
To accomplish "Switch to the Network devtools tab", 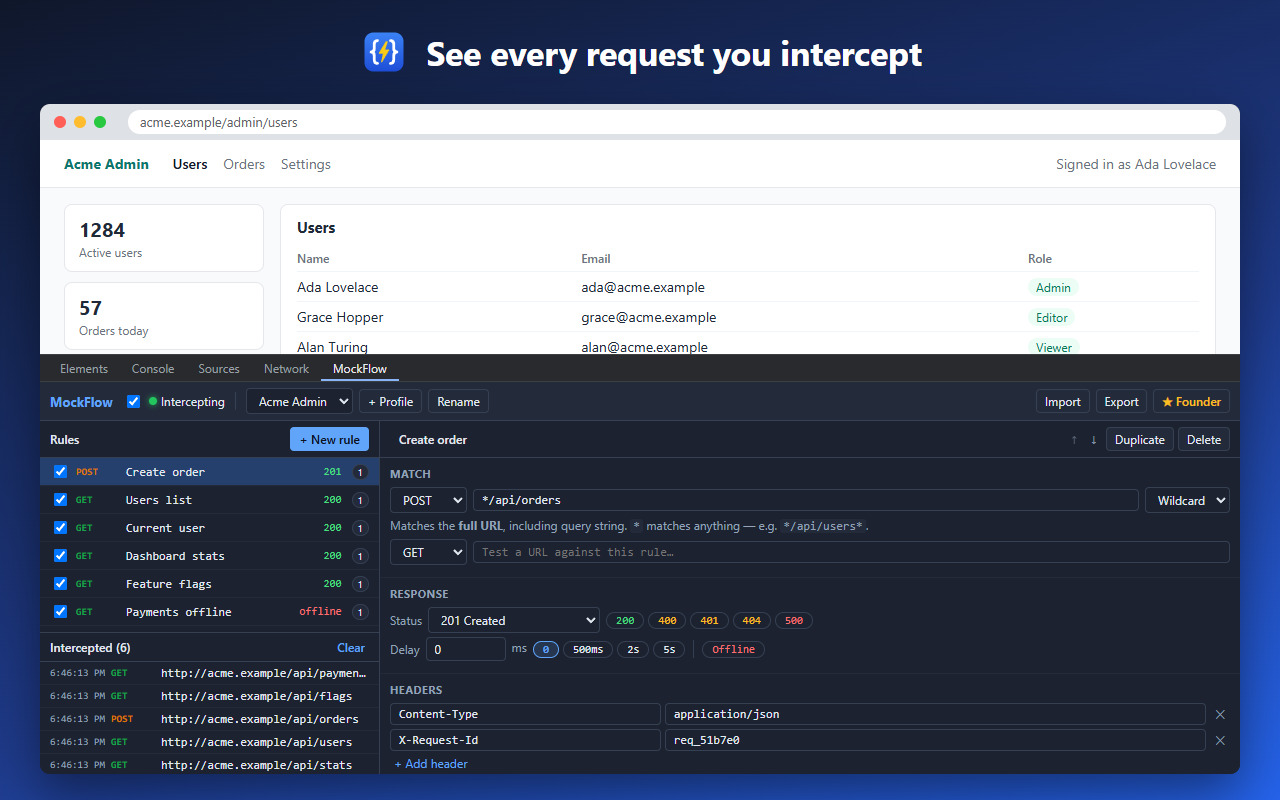I will coord(286,369).
